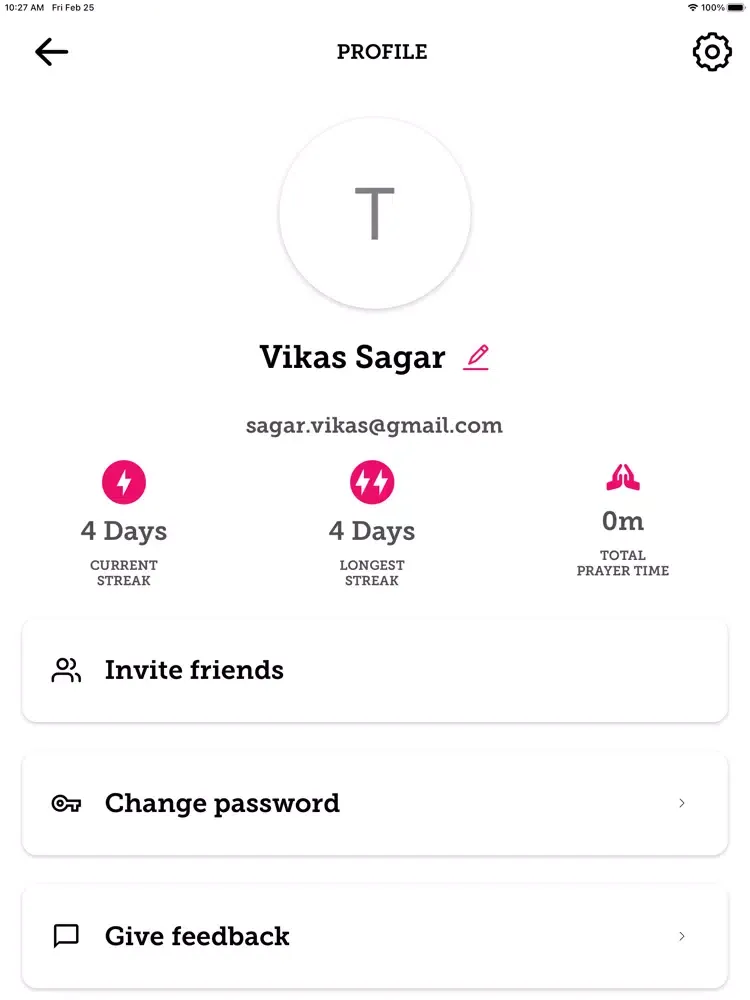Tap the profile avatar circle with letter T

(x=375, y=214)
